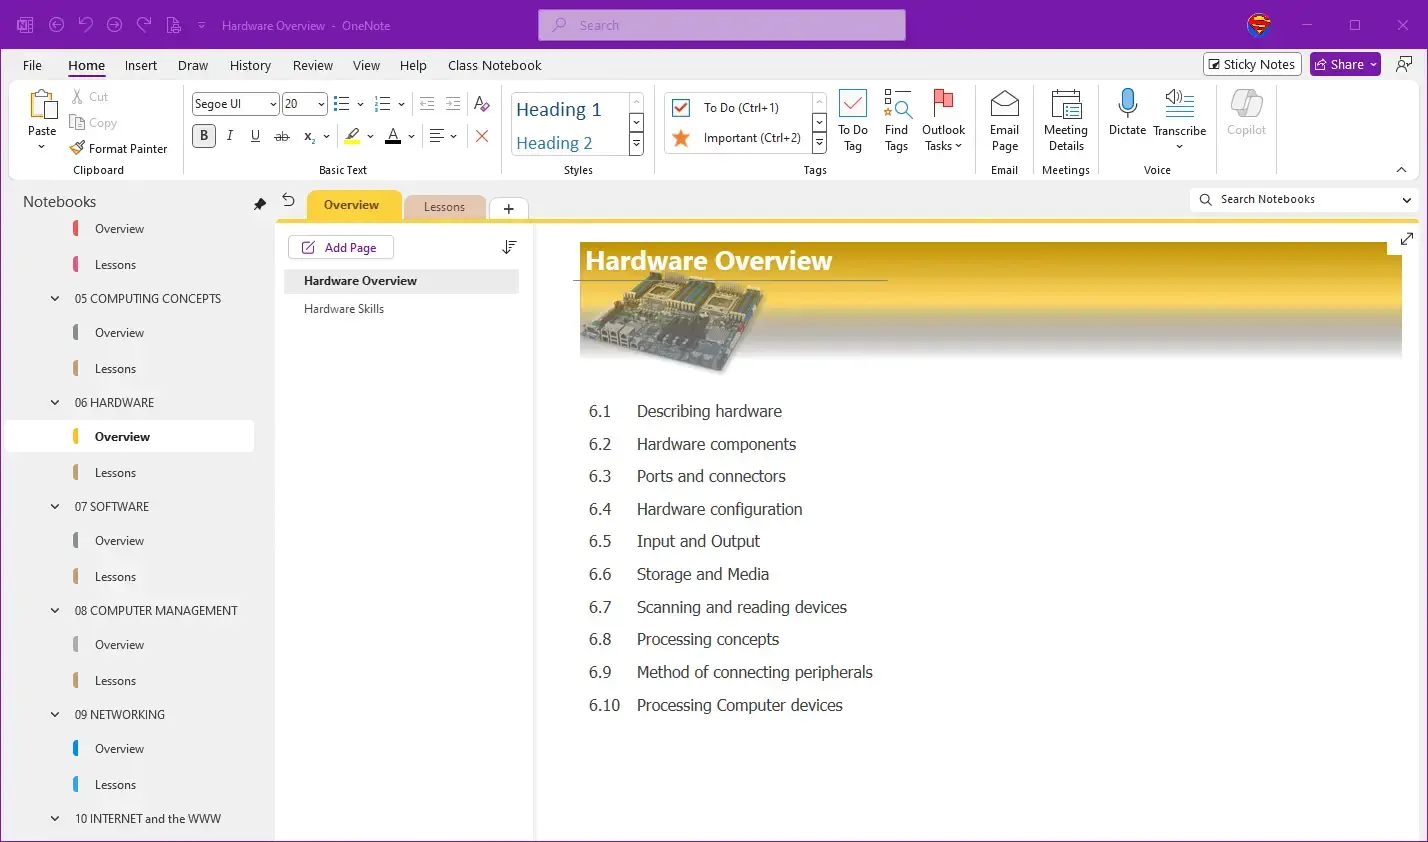1428x842 pixels.
Task: Toggle italic formatting
Action: point(230,136)
